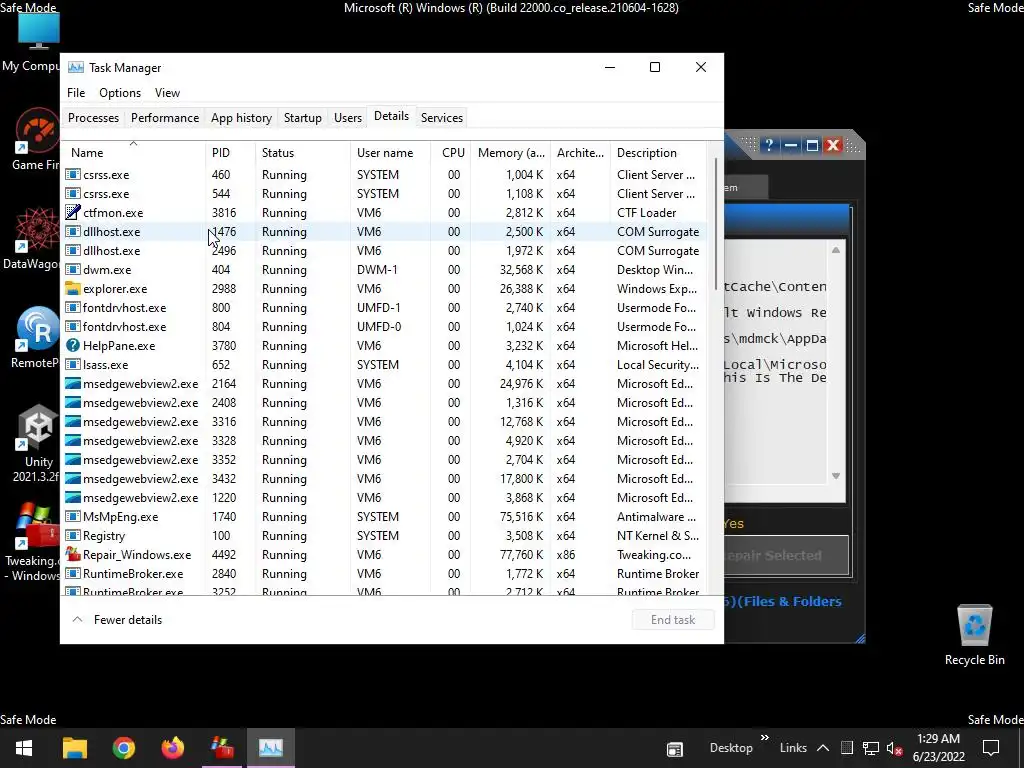Viewport: 1024px width, 768px height.
Task: Click the ctfmon.exe pencil process icon
Action: (x=73, y=213)
